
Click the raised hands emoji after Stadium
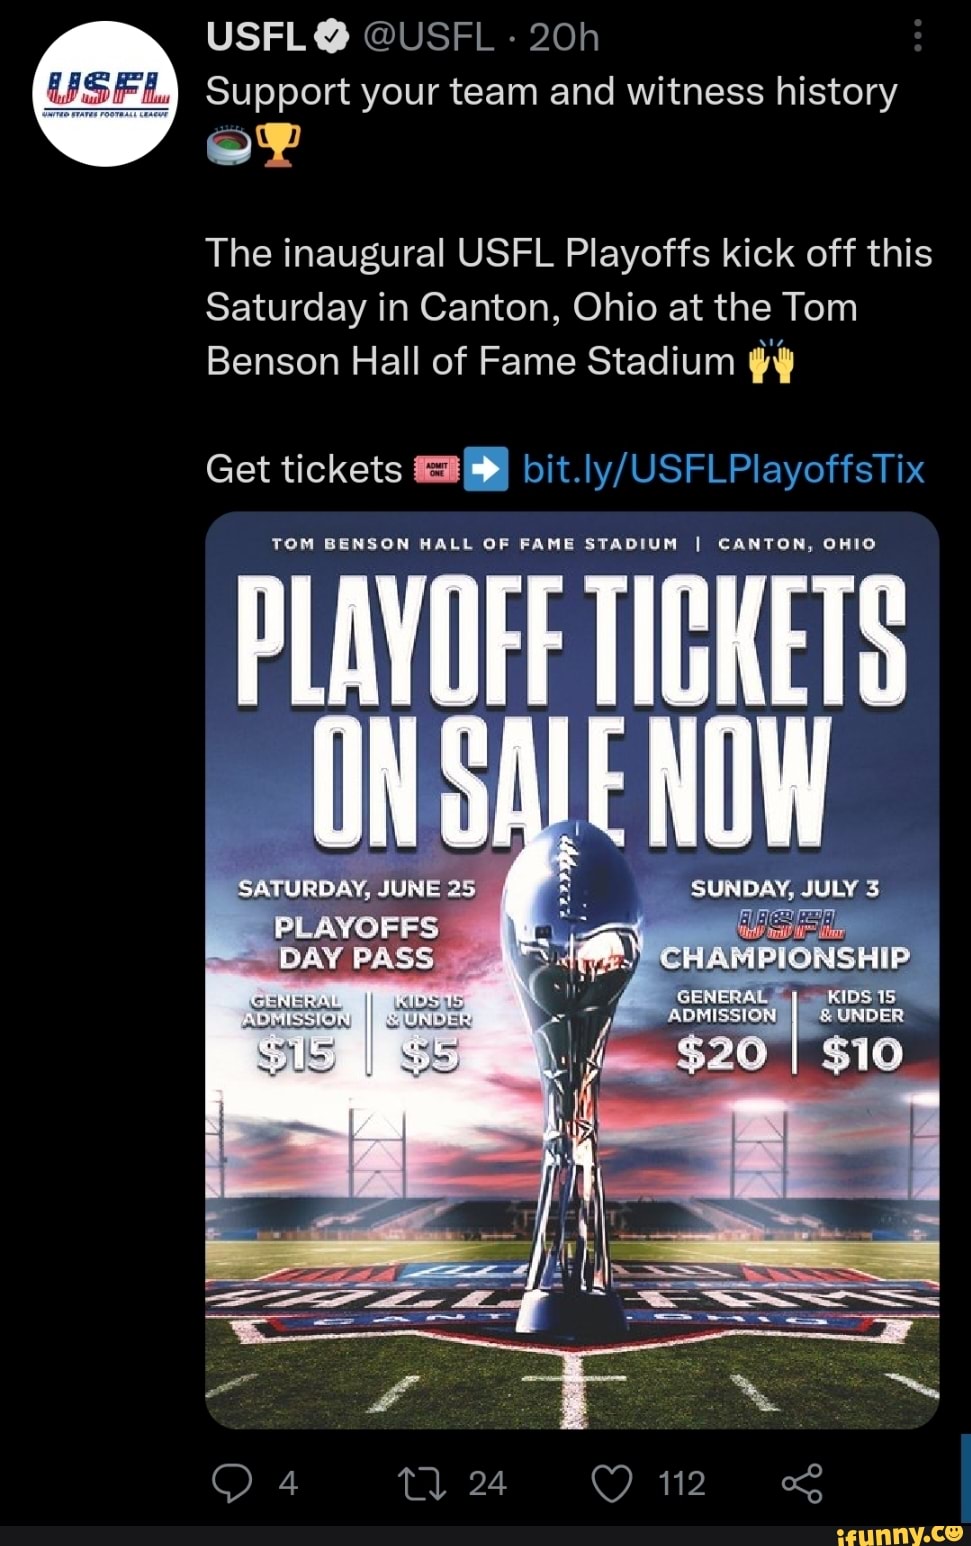(769, 362)
